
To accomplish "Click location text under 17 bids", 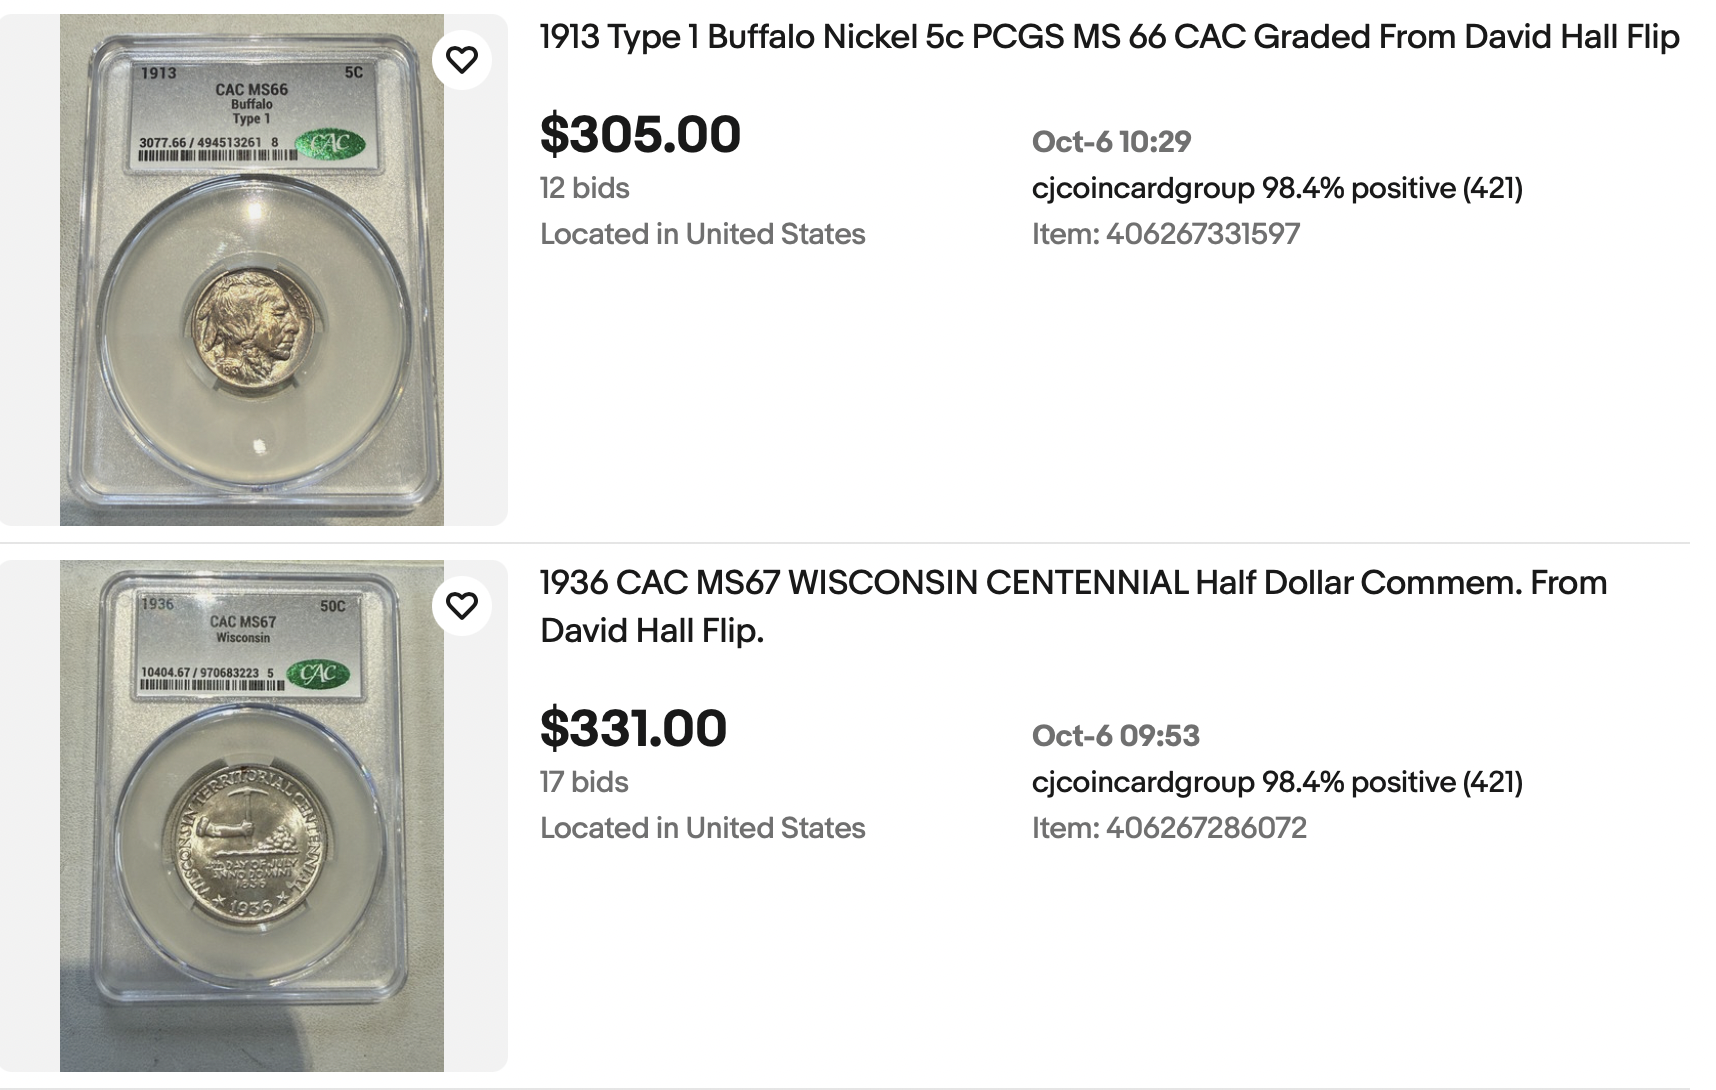I will pyautogui.click(x=702, y=828).
